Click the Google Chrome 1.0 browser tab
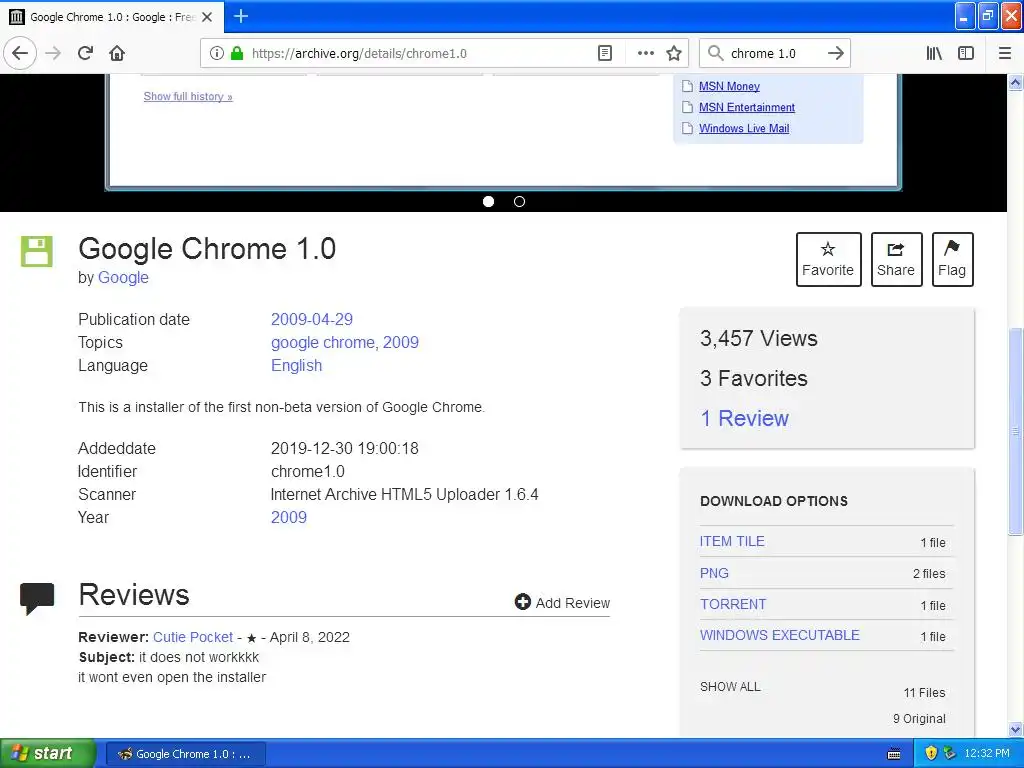 pyautogui.click(x=111, y=17)
